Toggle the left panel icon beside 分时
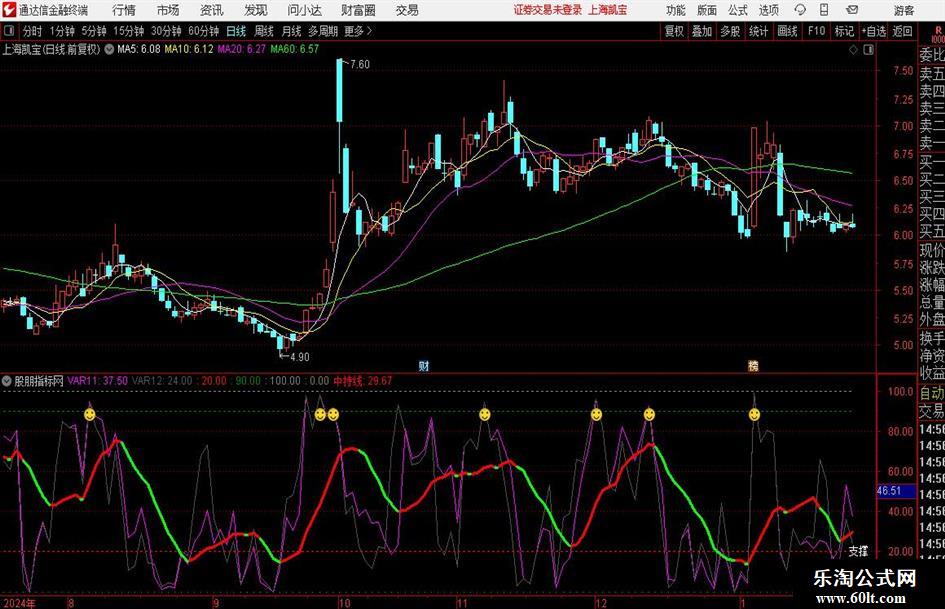Screen dimensions: 945x609 pyautogui.click(x=9, y=31)
